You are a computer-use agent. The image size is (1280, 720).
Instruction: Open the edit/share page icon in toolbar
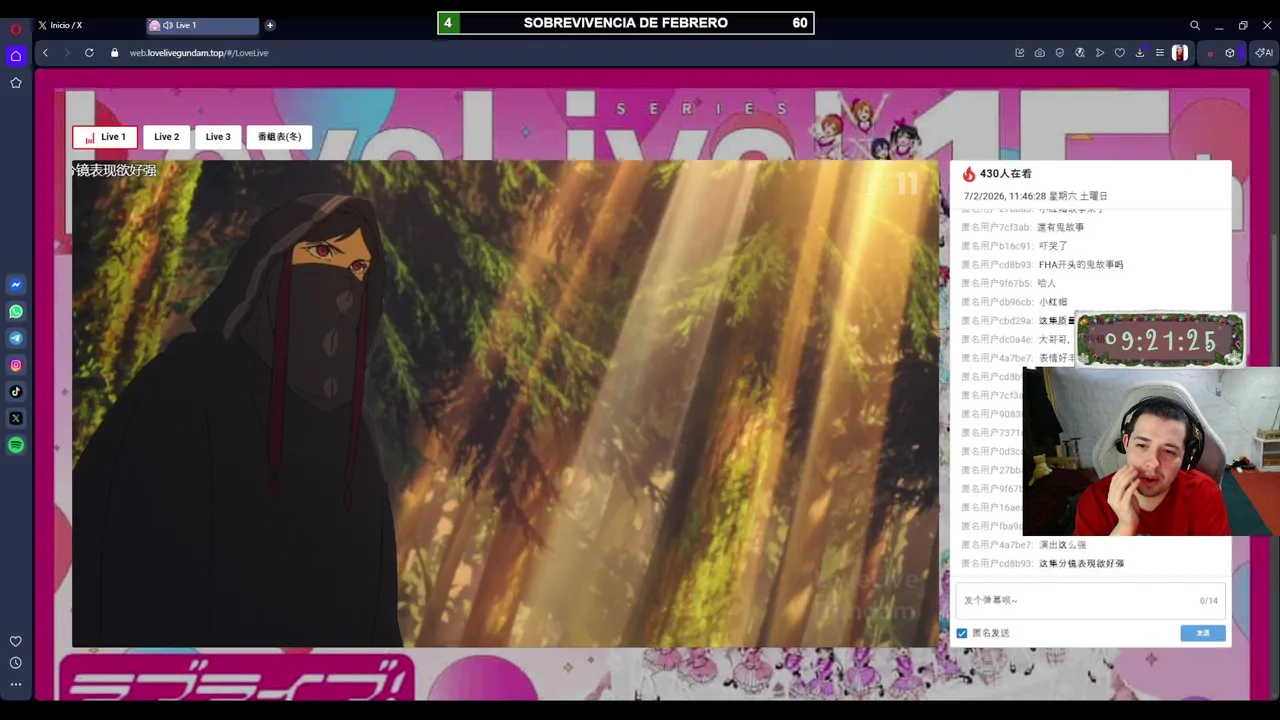pos(1020,53)
